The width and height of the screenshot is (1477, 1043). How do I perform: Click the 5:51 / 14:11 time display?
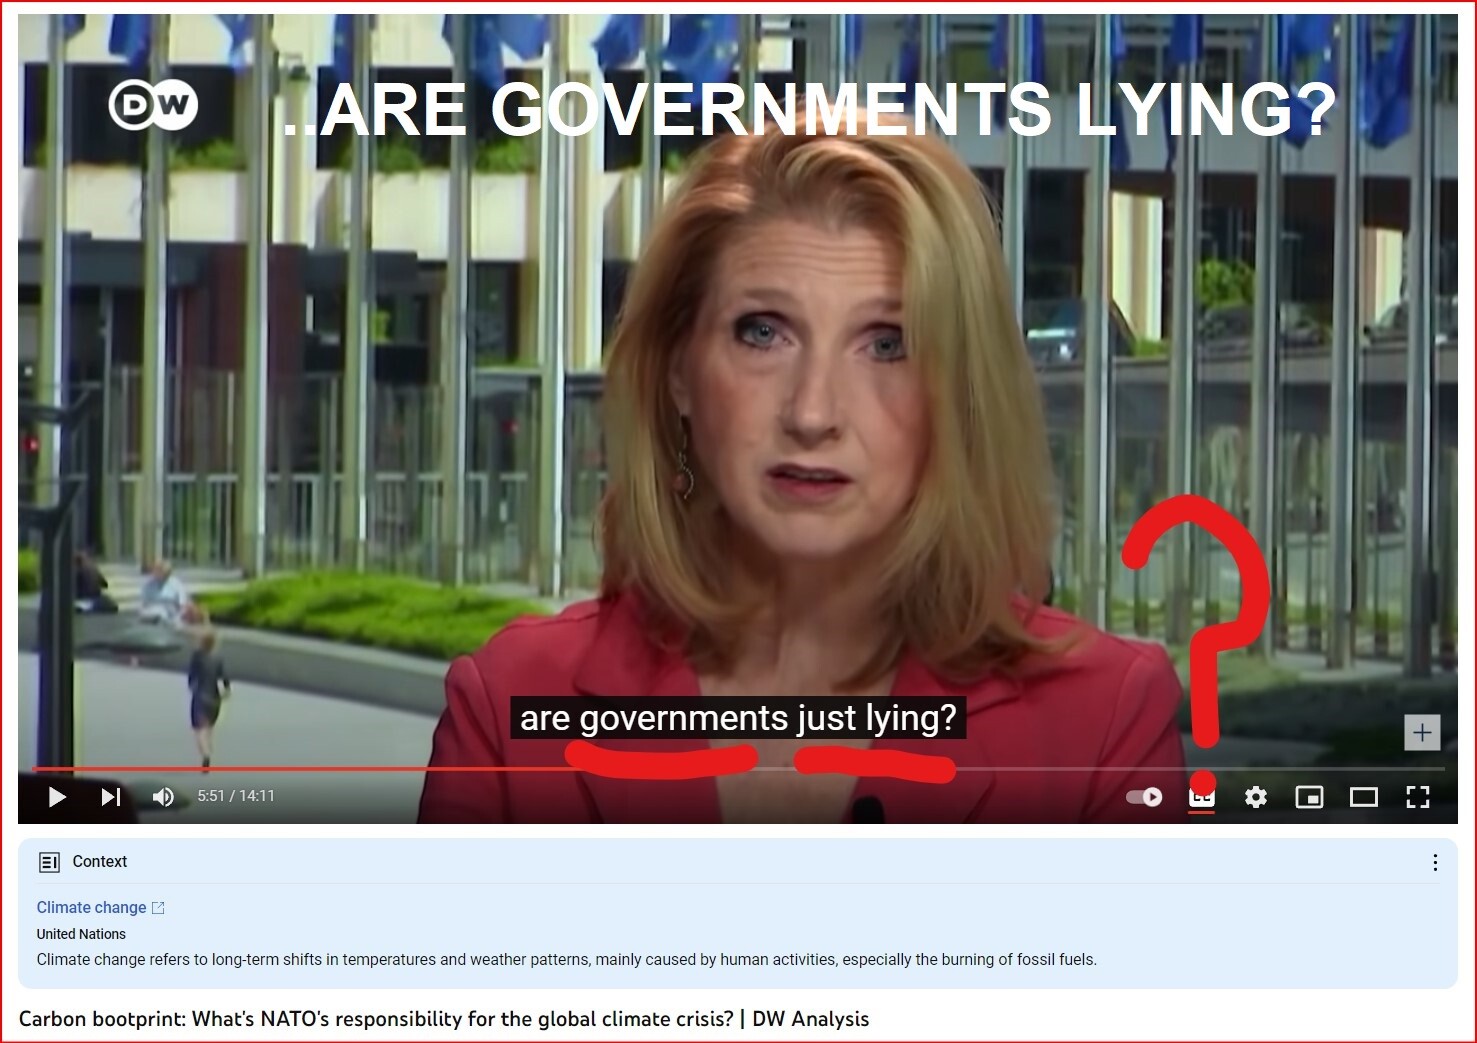(x=236, y=796)
